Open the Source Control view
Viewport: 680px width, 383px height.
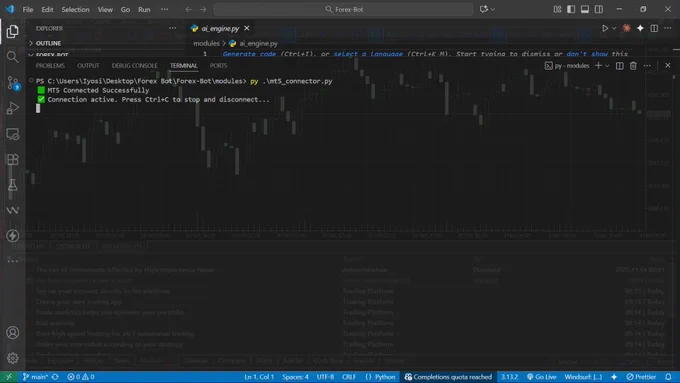[x=13, y=82]
